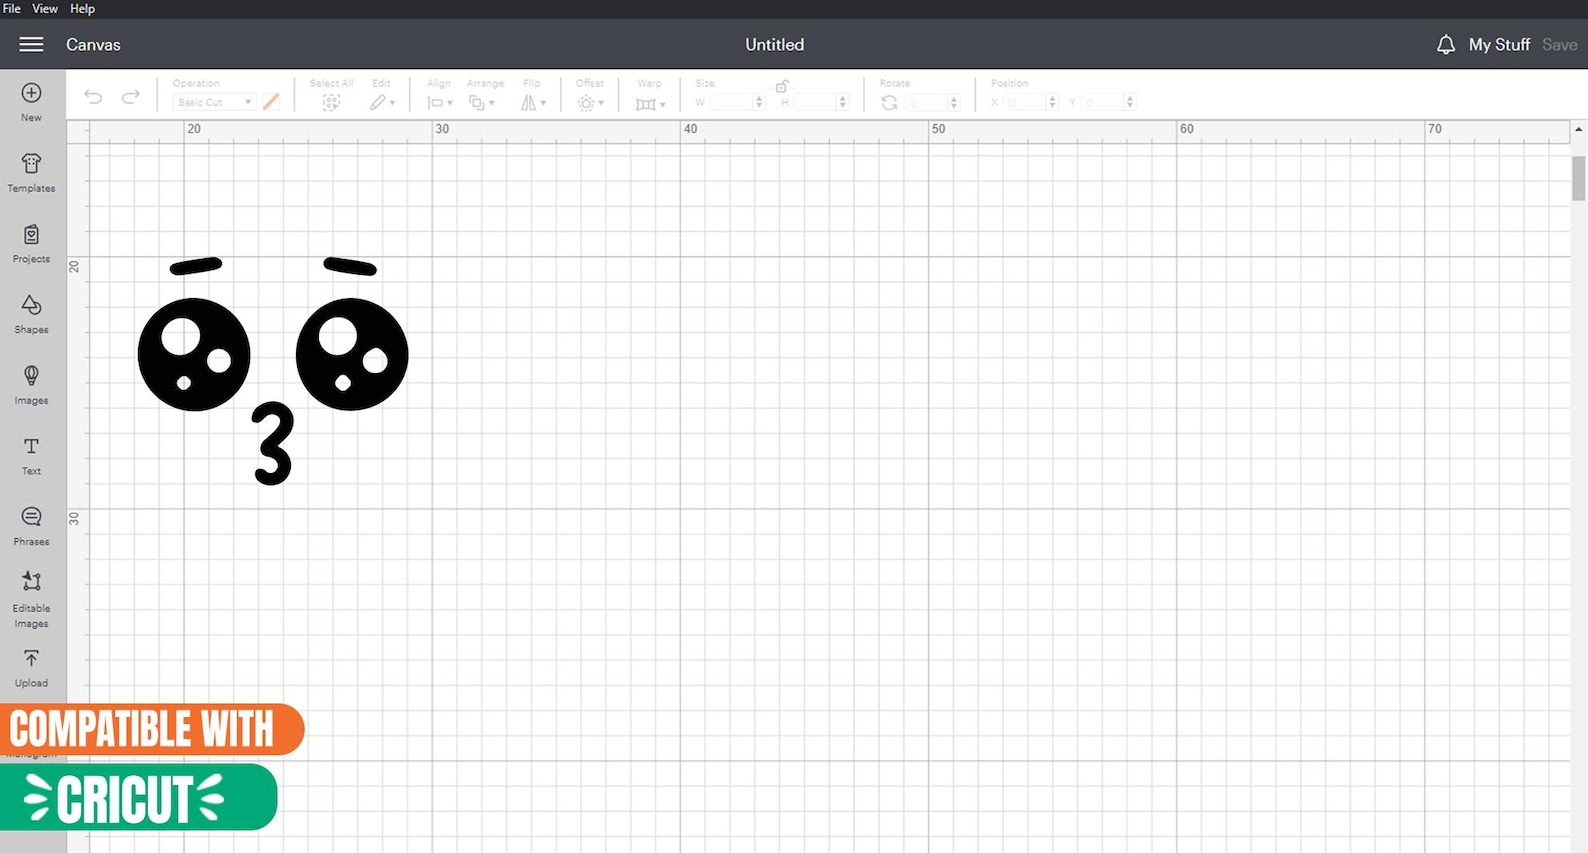The image size is (1588, 853).
Task: Open My Stuff
Action: pos(1499,44)
